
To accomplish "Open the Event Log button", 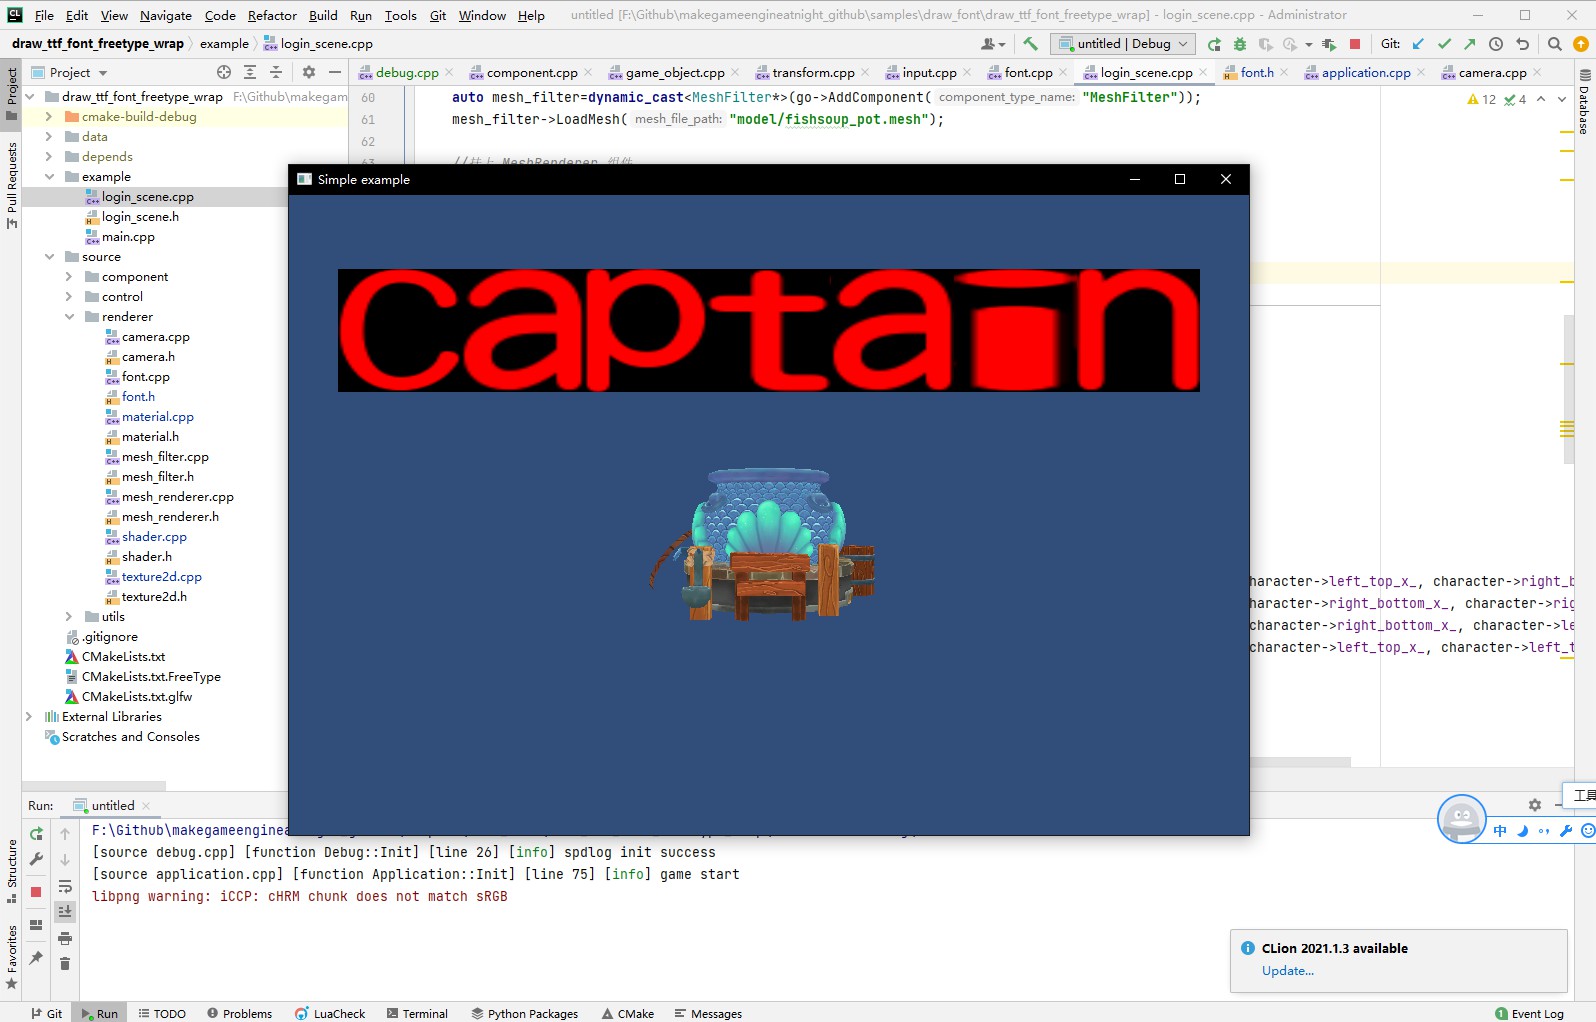I will point(1529,1013).
